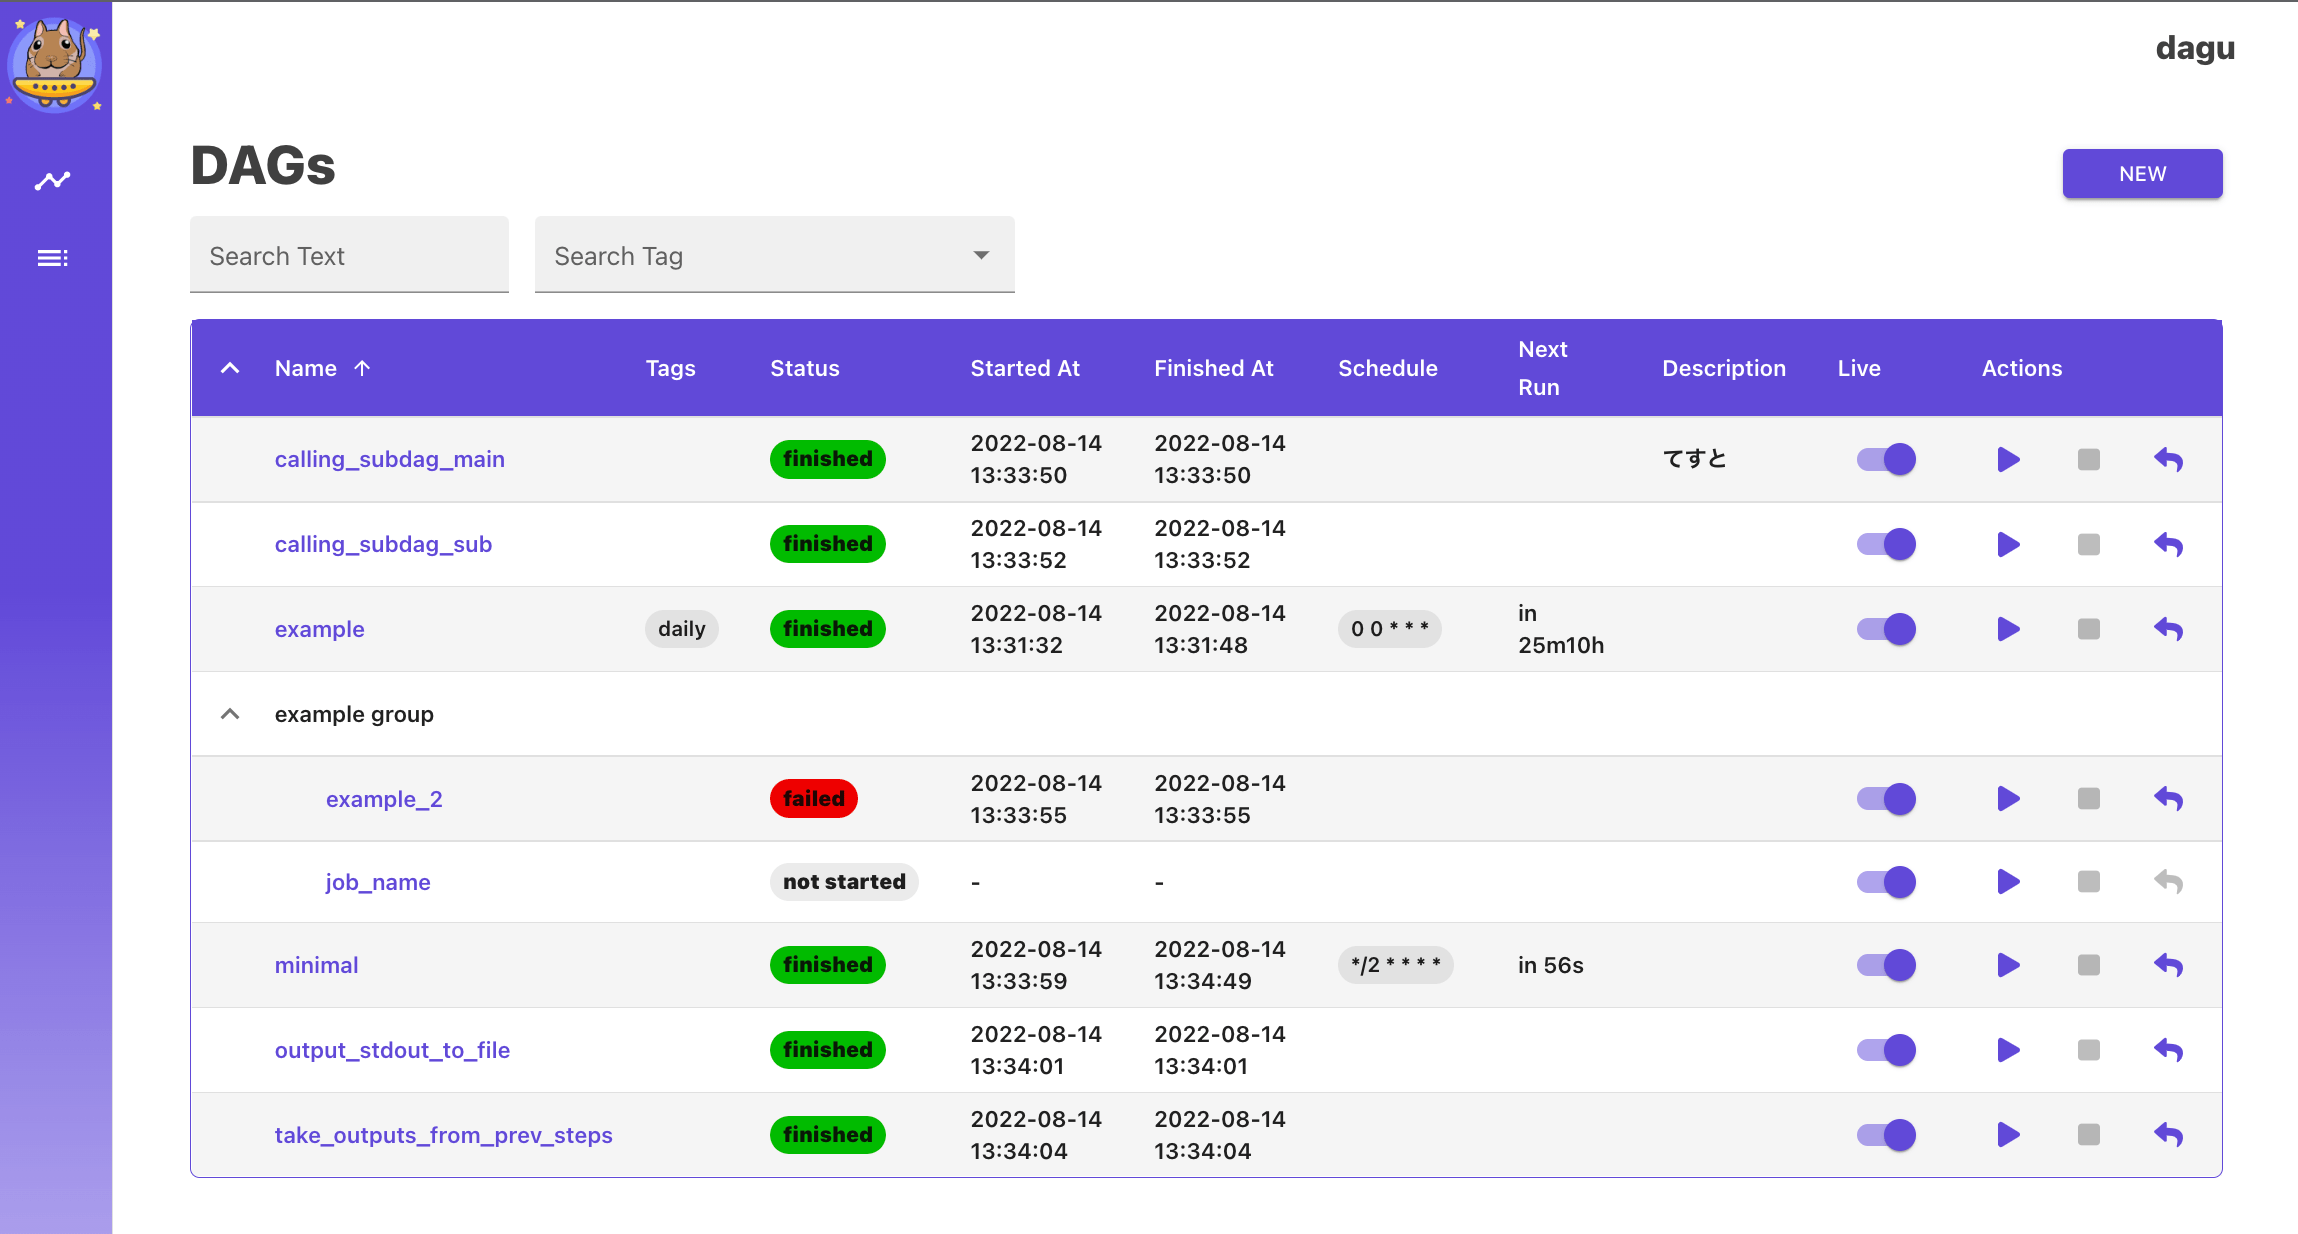The width and height of the screenshot is (2298, 1234).
Task: Create a new DAG with NEW button
Action: click(2142, 174)
